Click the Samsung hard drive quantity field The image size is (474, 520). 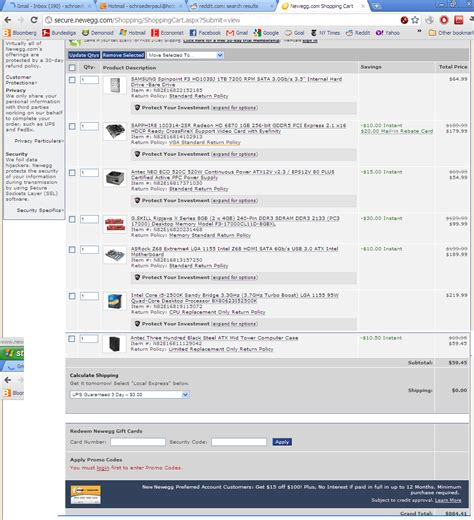click(89, 80)
